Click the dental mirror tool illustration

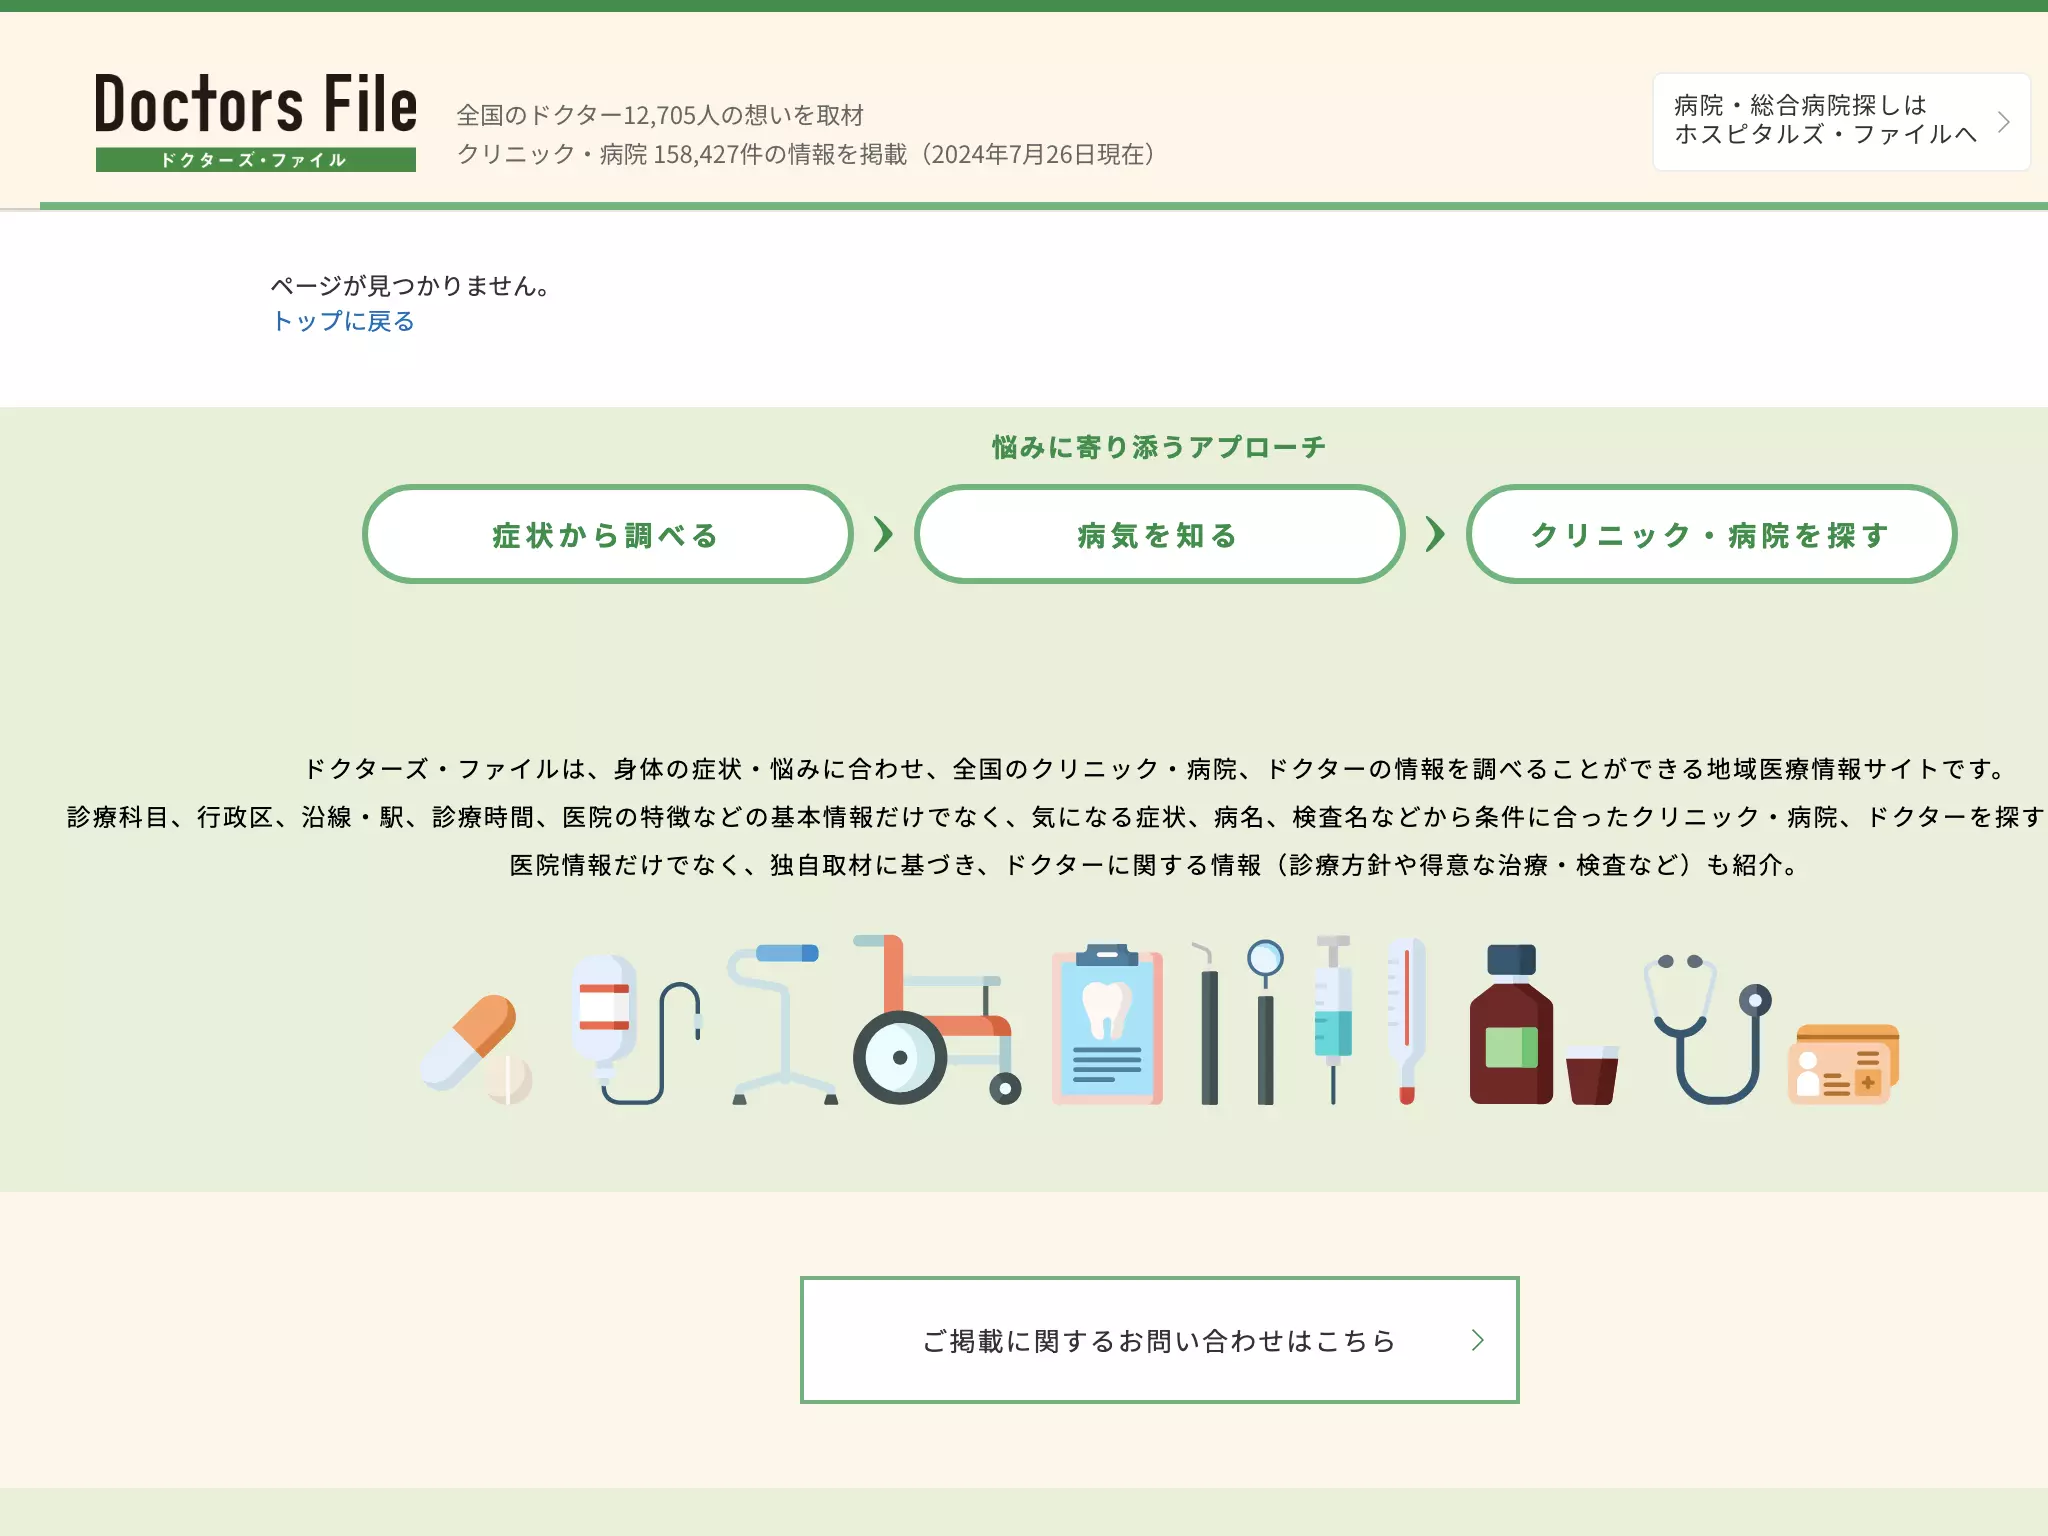click(1265, 1021)
